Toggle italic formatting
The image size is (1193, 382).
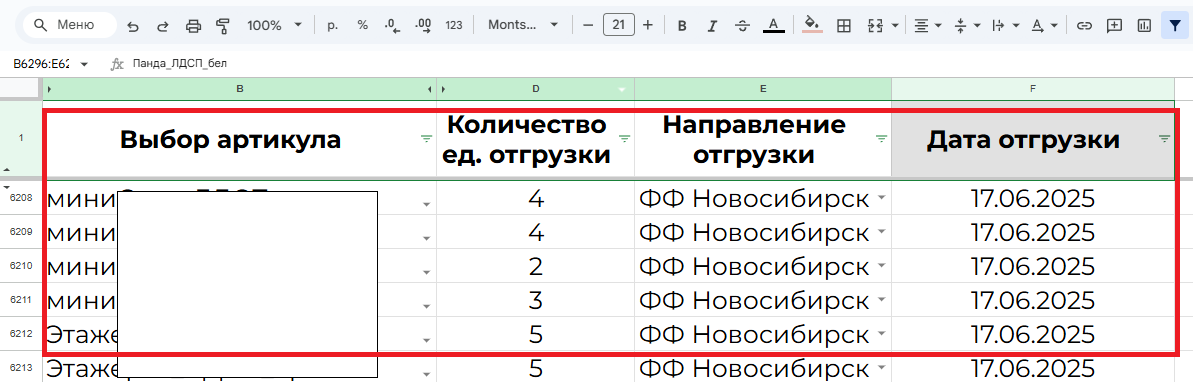coord(712,25)
